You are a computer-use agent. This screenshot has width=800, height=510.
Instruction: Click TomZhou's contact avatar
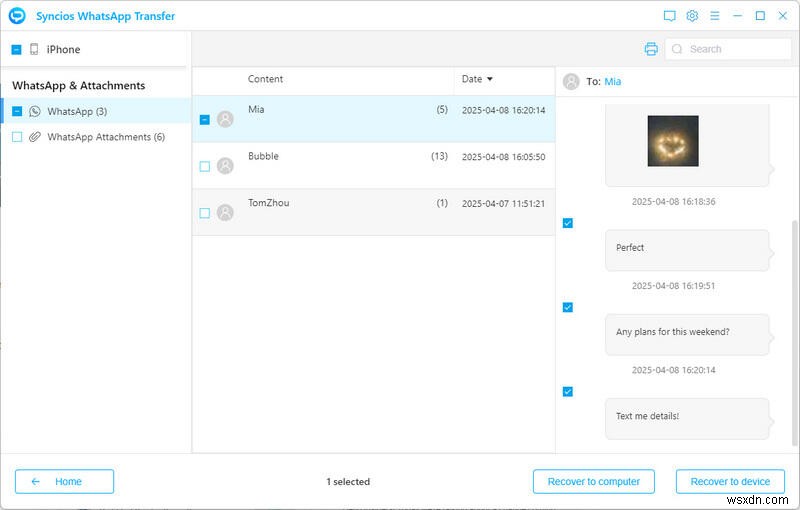(225, 212)
